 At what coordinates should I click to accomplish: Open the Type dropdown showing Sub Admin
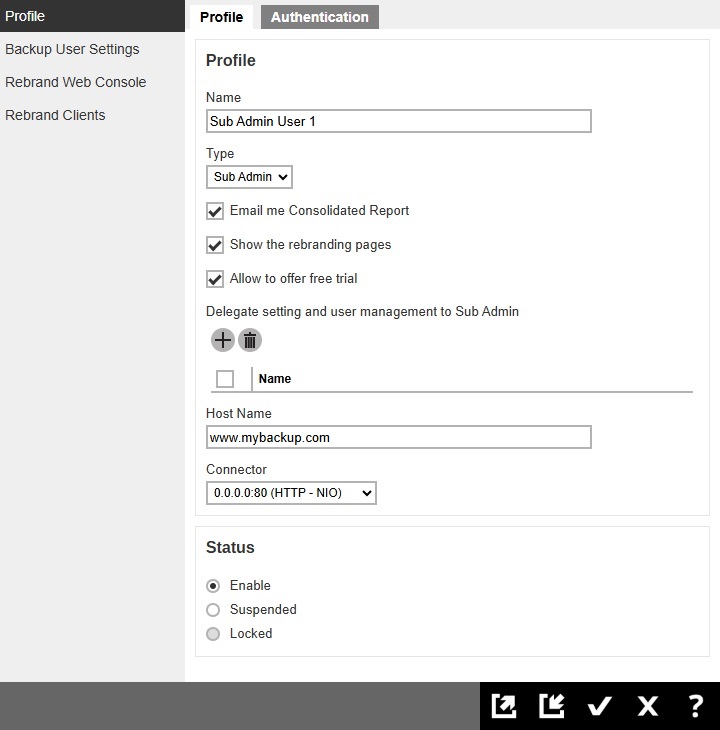coord(249,177)
